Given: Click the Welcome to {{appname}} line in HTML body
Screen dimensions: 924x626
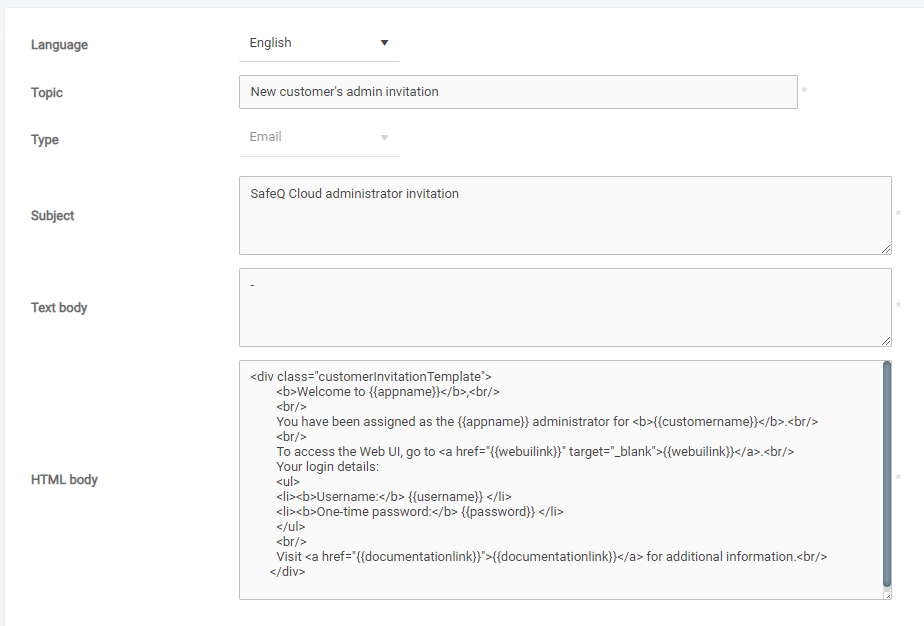Looking at the screenshot, I should pyautogui.click(x=388, y=392).
